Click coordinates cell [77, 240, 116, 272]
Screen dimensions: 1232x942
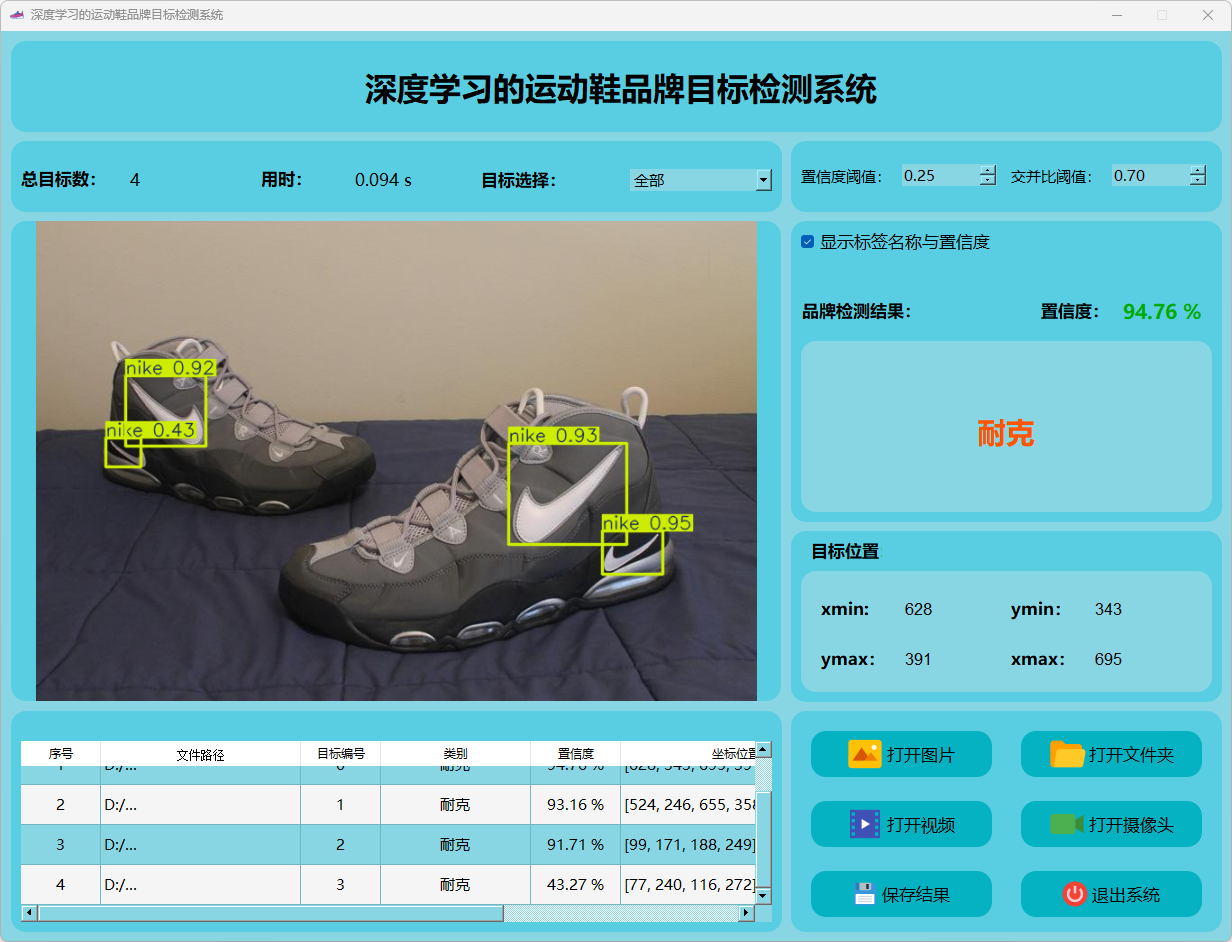(x=688, y=884)
